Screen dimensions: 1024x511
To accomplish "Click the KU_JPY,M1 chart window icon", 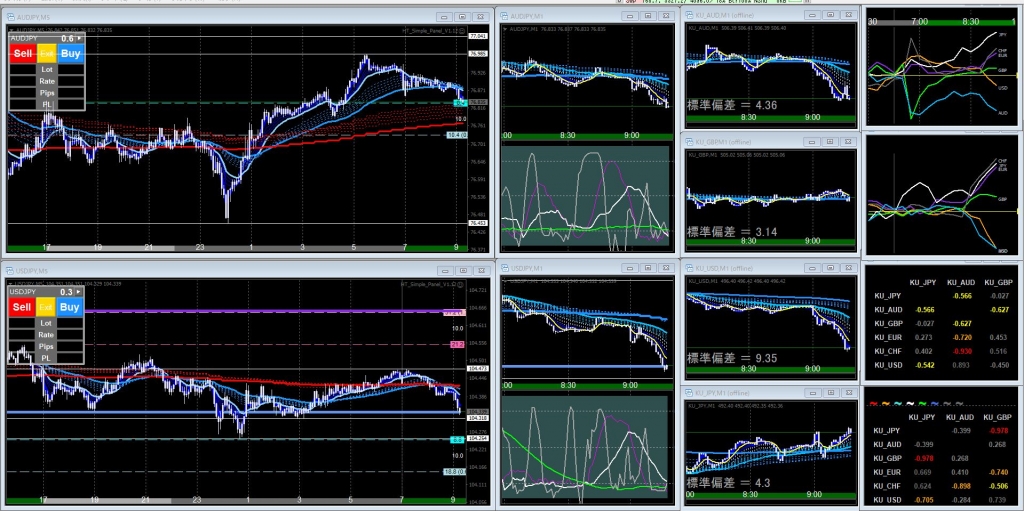I will click(x=690, y=395).
